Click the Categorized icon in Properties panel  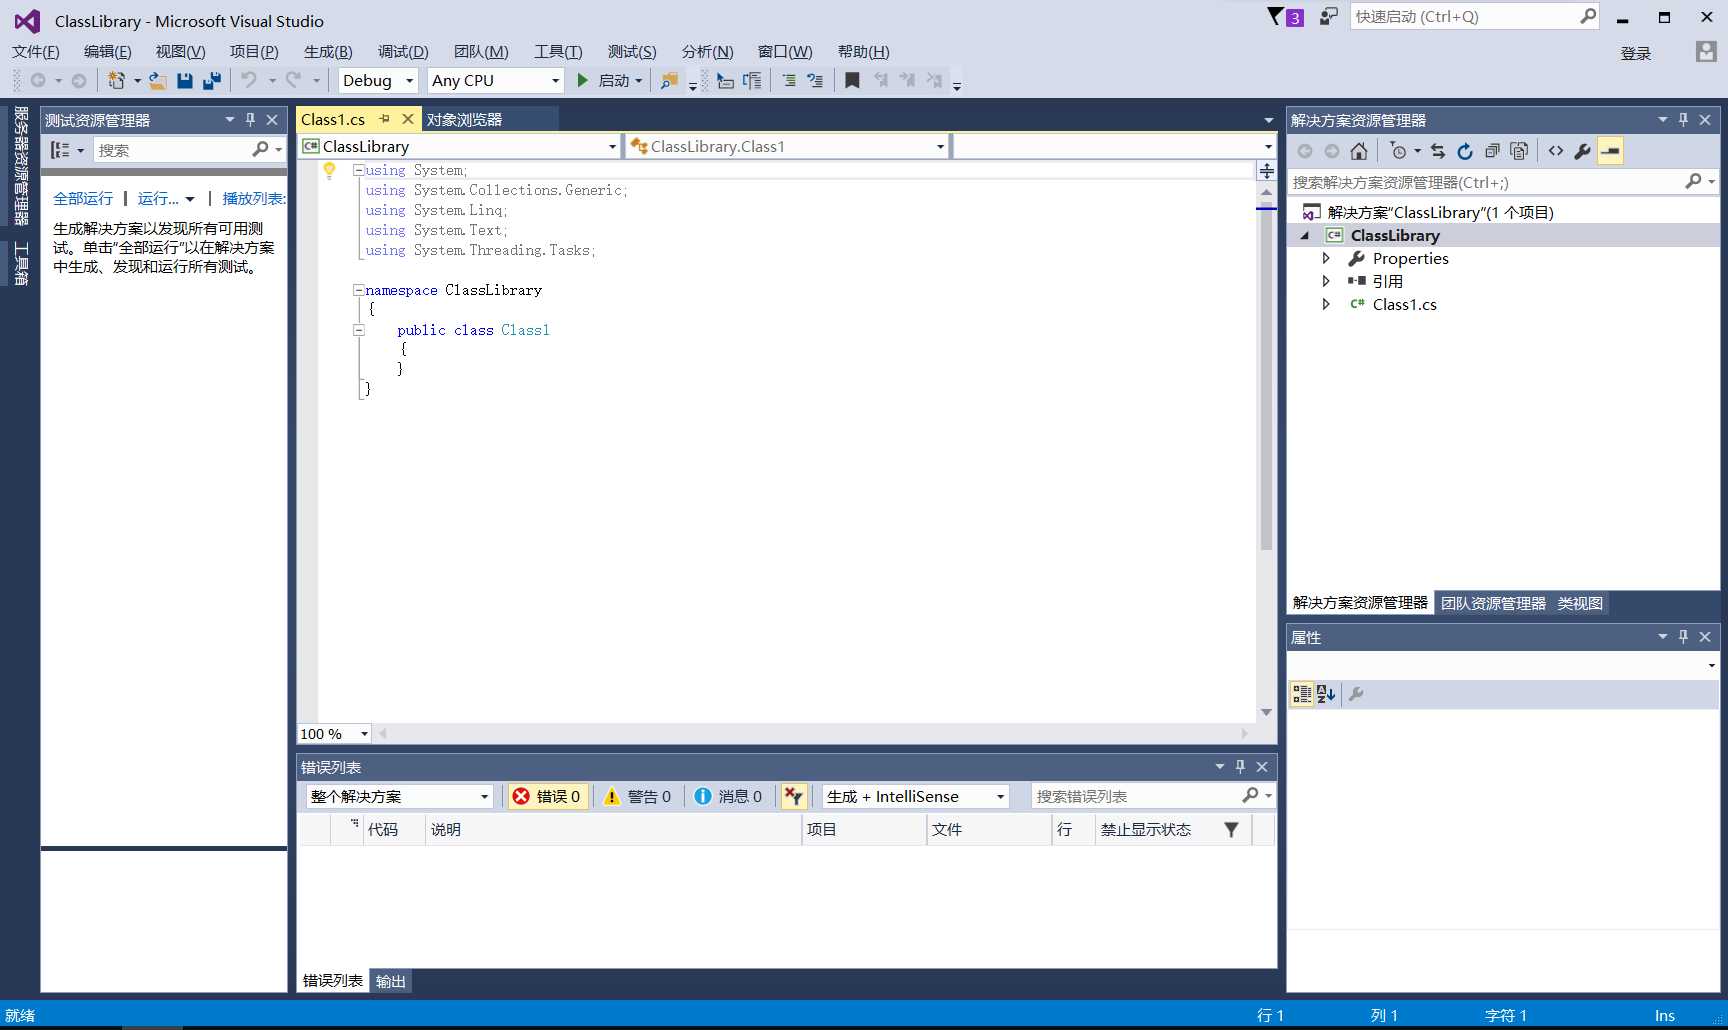click(1302, 694)
